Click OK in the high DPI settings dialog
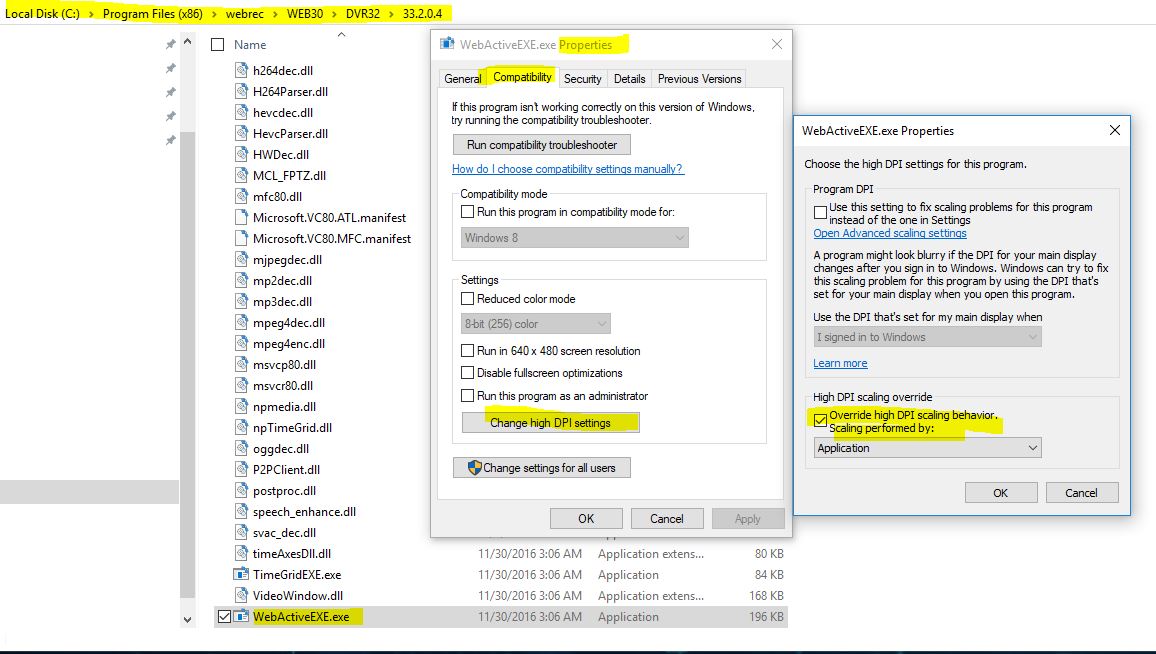The height and width of the screenshot is (654, 1156). click(1000, 493)
